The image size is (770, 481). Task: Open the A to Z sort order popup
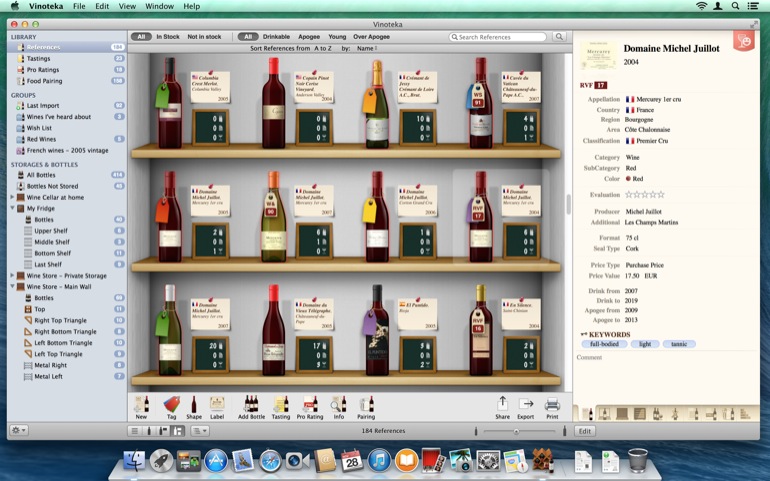pyautogui.click(x=323, y=48)
